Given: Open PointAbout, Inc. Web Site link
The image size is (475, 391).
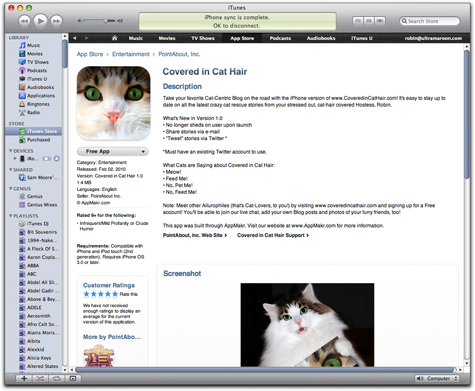Looking at the screenshot, I should click(195, 235).
